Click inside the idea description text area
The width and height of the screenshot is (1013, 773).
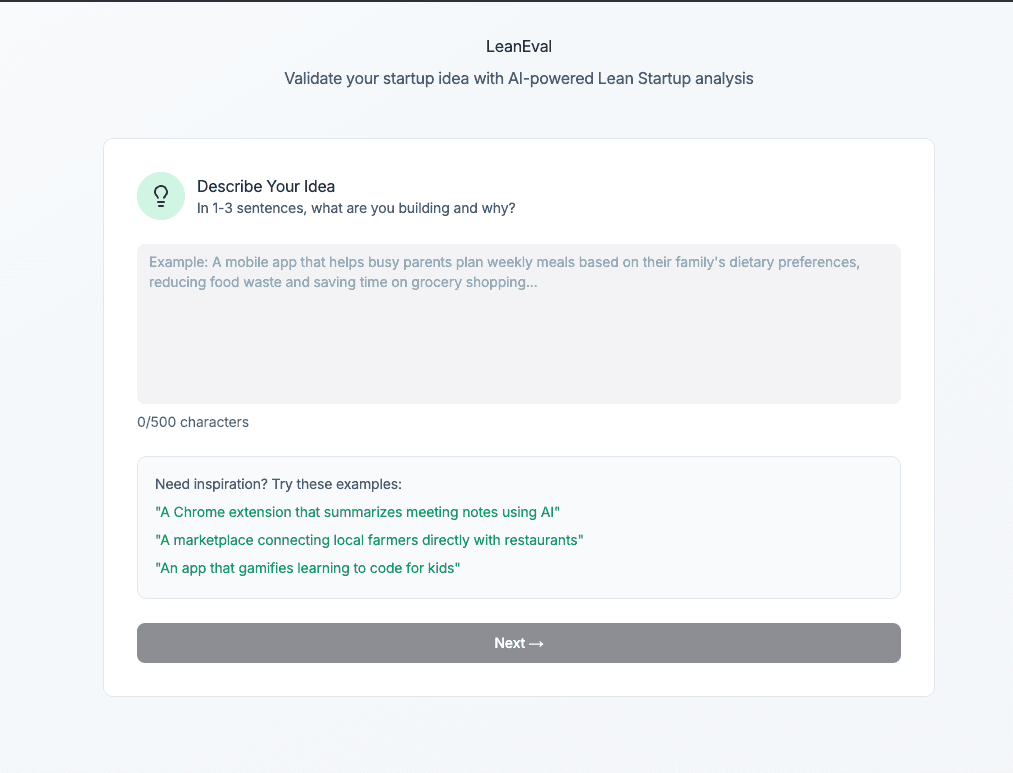[518, 320]
